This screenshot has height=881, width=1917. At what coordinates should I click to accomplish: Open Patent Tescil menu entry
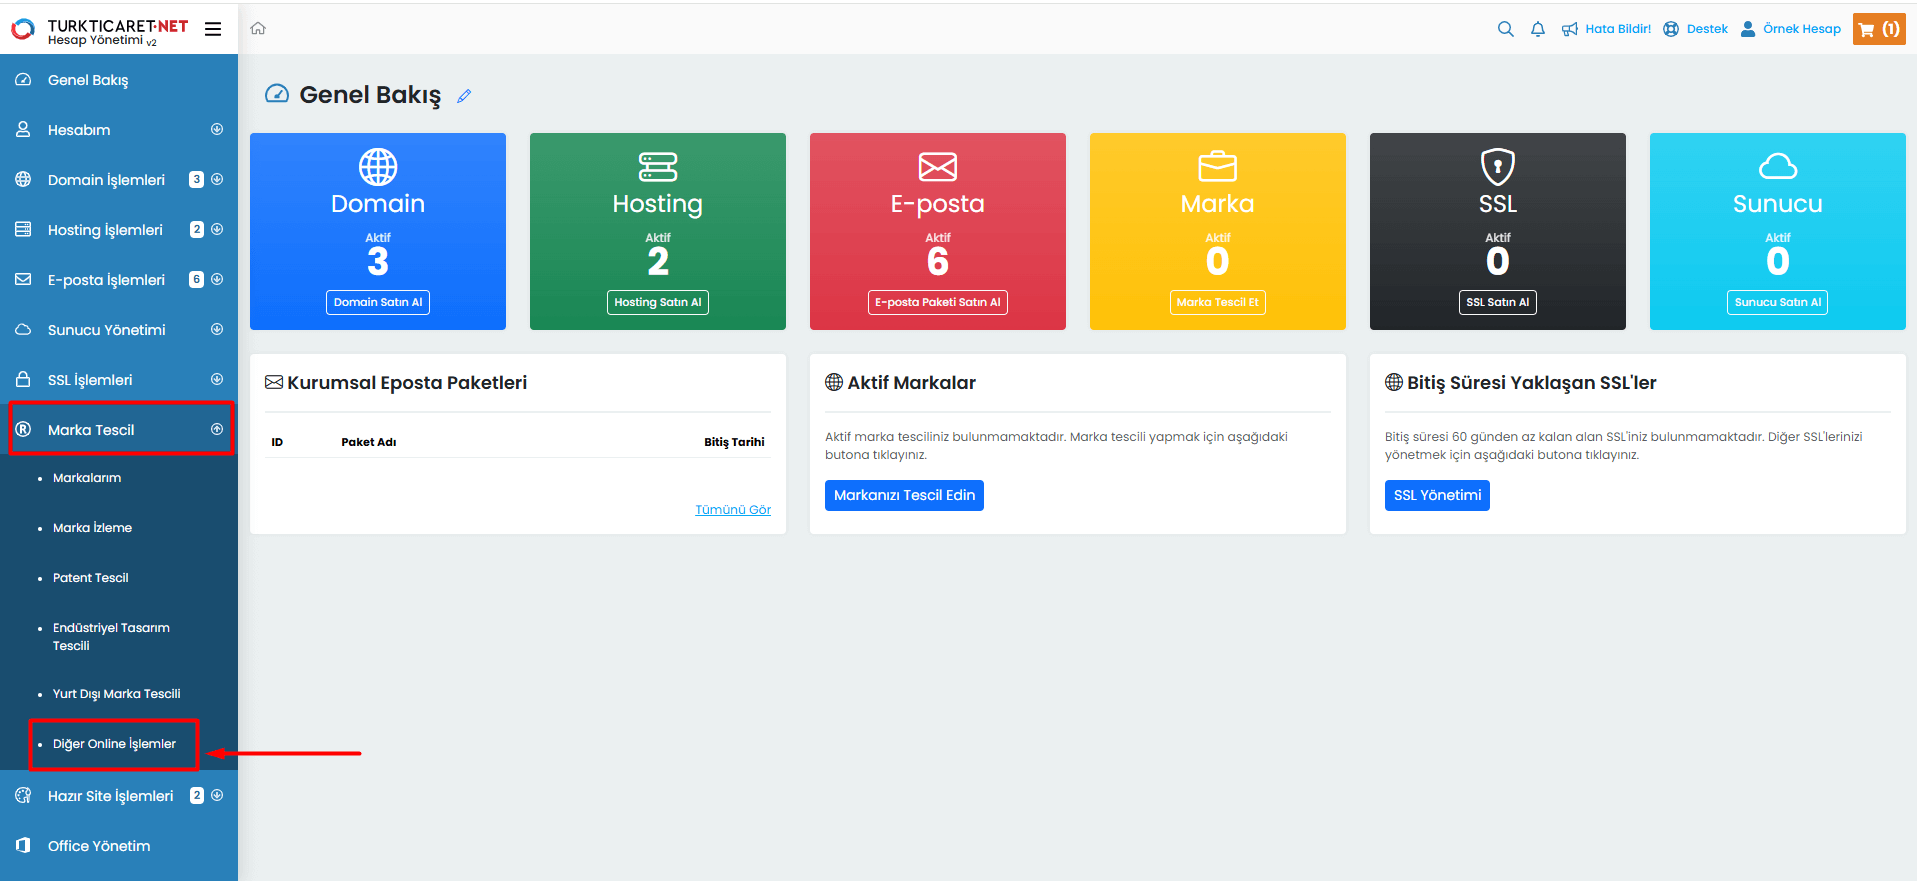coord(90,578)
